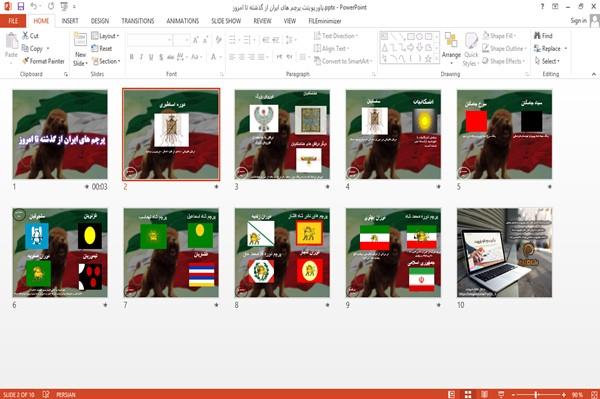Collapse the ribbon with the chevron
This screenshot has width=600, height=399.
(594, 74)
